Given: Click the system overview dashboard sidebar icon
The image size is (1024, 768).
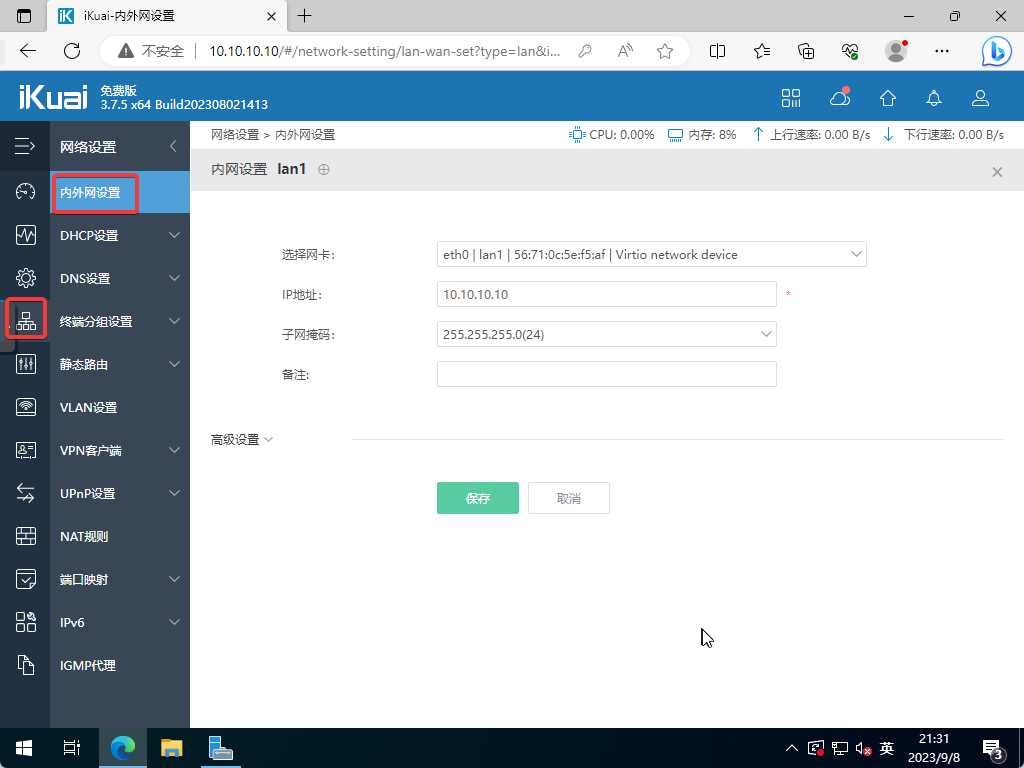Looking at the screenshot, I should pyautogui.click(x=26, y=192).
